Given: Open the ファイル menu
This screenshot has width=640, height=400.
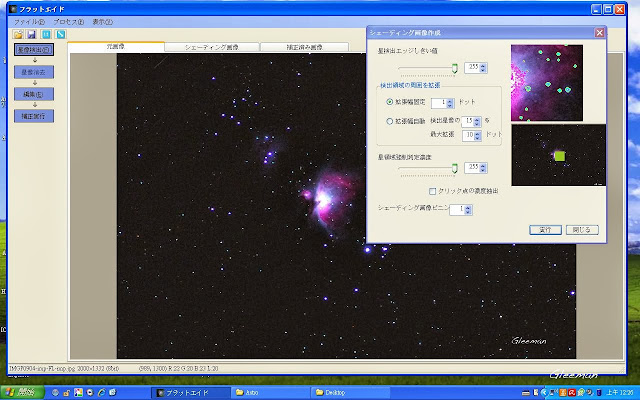Looking at the screenshot, I should 29,22.
